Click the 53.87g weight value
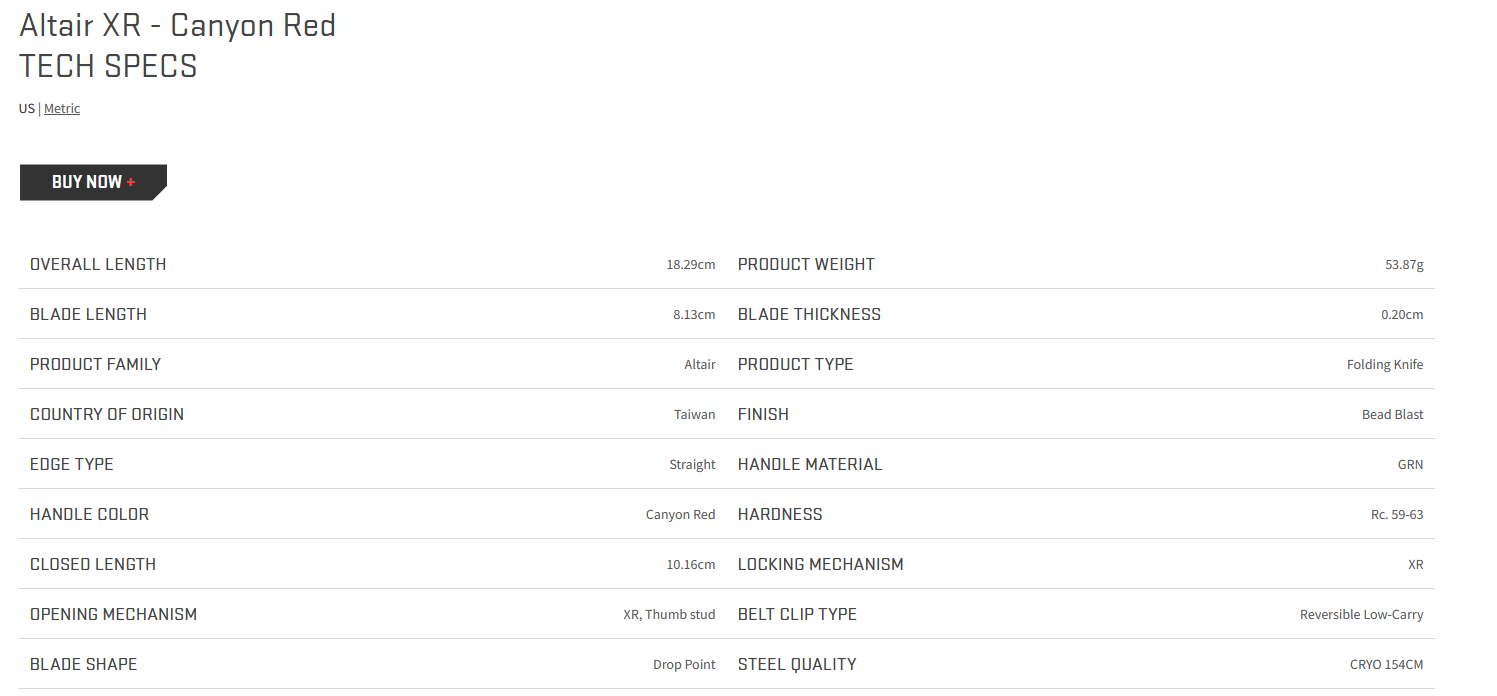1497x696 pixels. tap(1404, 265)
